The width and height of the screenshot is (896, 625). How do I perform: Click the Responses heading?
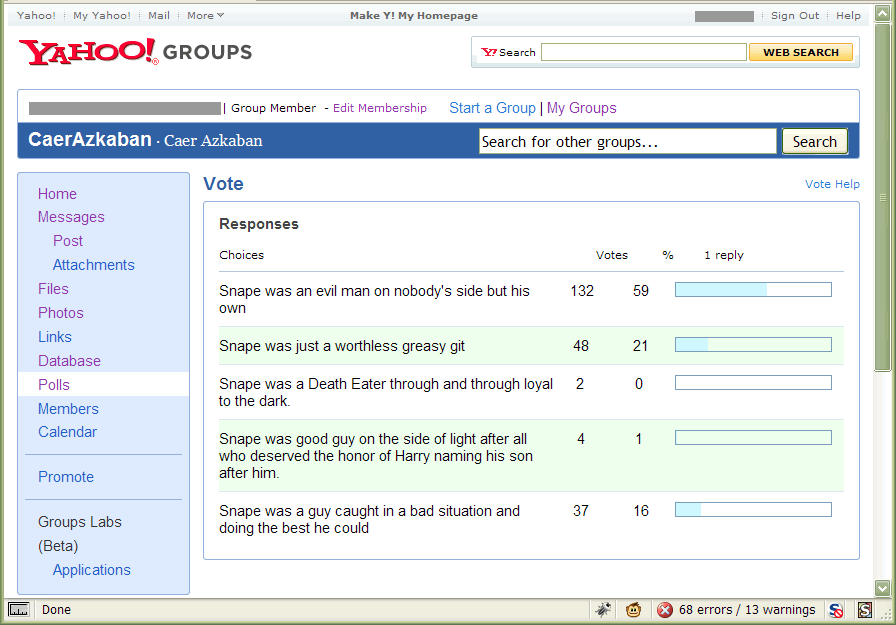(x=258, y=224)
